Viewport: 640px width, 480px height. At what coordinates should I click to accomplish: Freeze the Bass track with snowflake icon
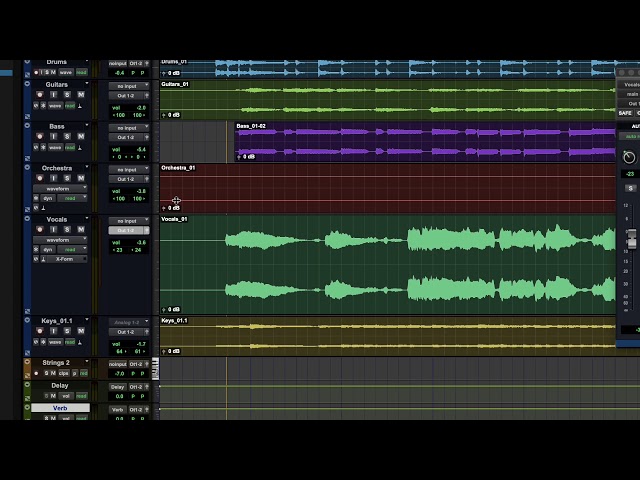(43, 147)
